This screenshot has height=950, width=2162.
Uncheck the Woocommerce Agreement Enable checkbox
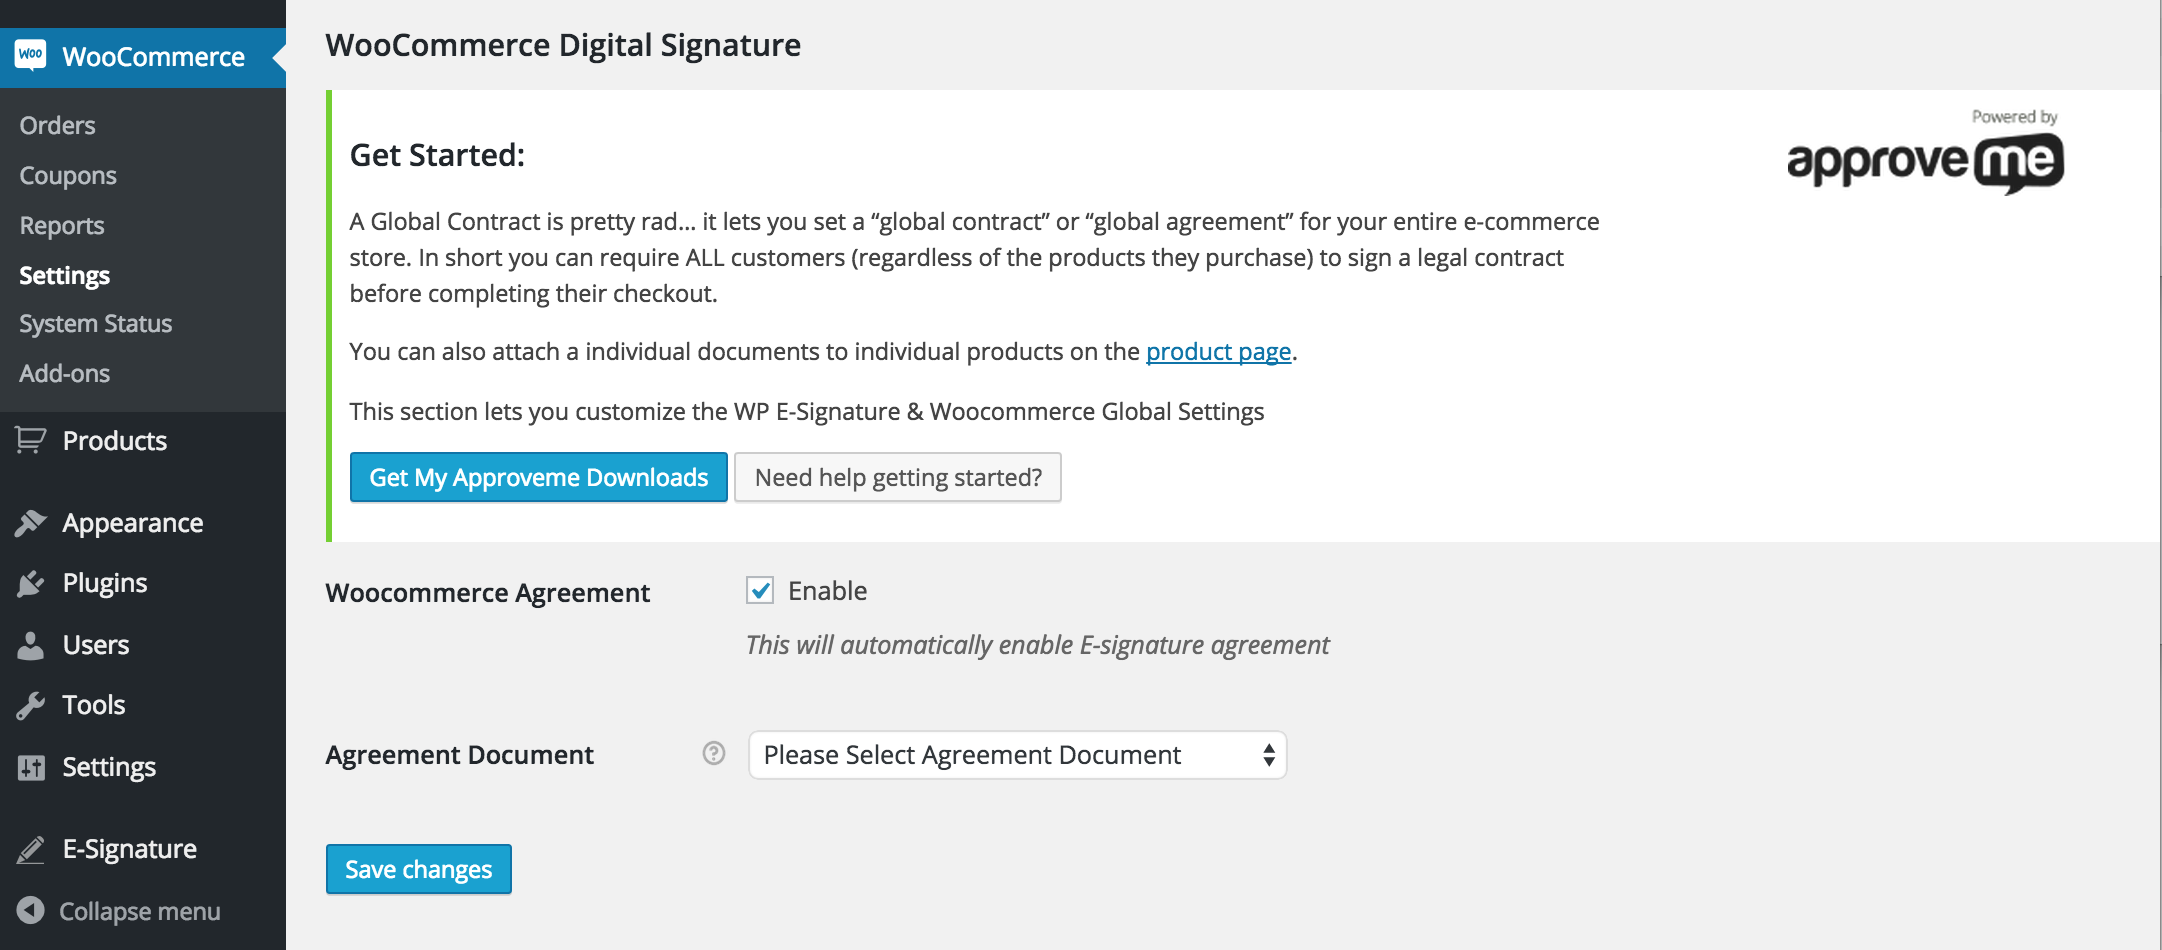[x=760, y=591]
